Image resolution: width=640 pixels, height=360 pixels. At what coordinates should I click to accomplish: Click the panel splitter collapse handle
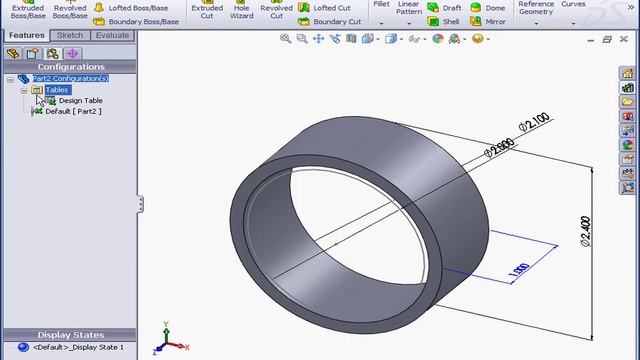pos(140,204)
